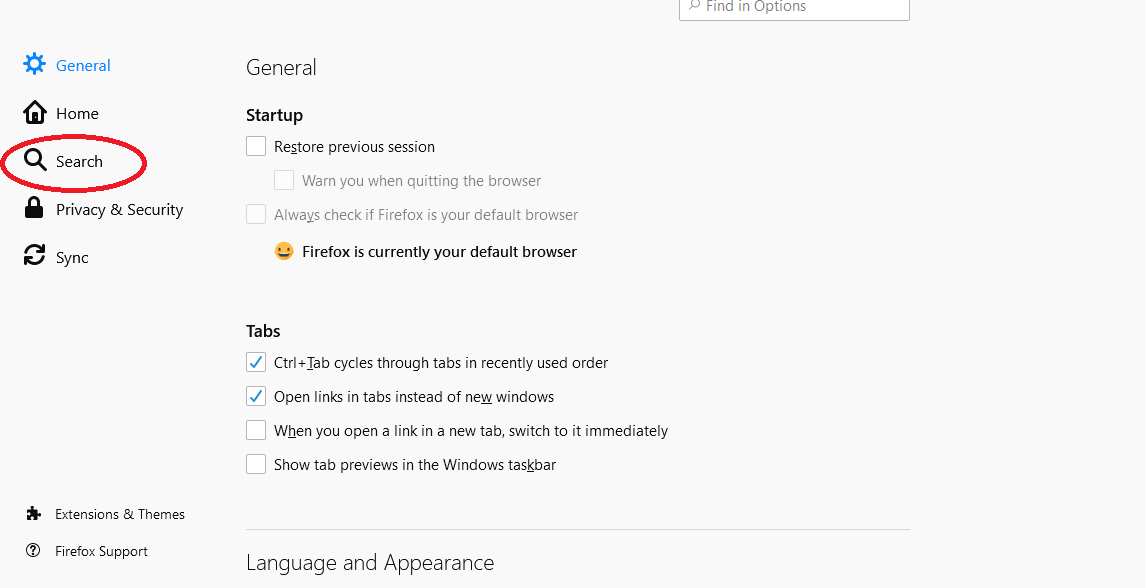Click the Search magnifier icon in sidebar
This screenshot has height=588, width=1145.
tap(35, 161)
